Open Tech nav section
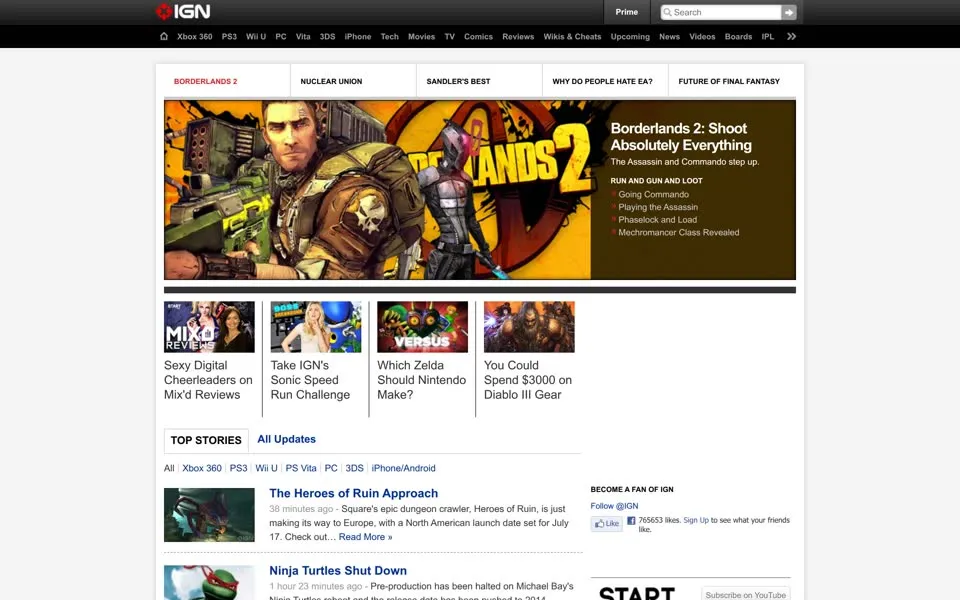Viewport: 960px width, 600px height. (389, 37)
